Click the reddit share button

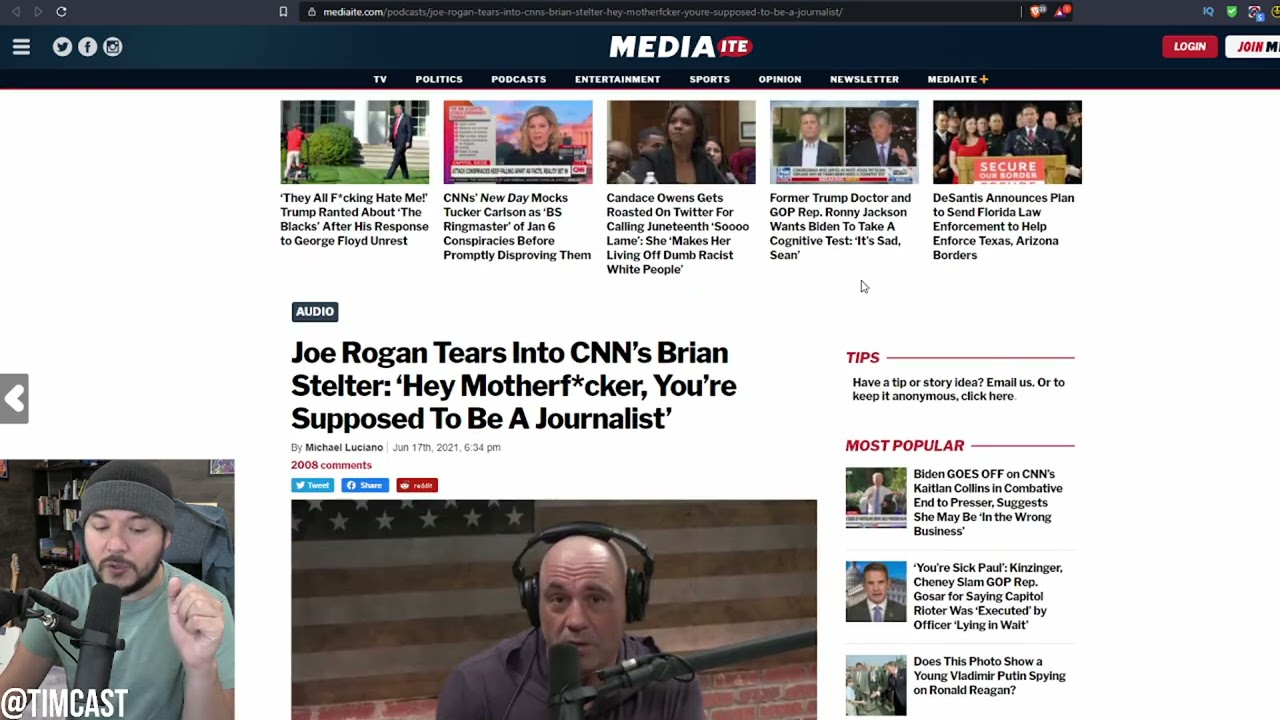click(417, 485)
